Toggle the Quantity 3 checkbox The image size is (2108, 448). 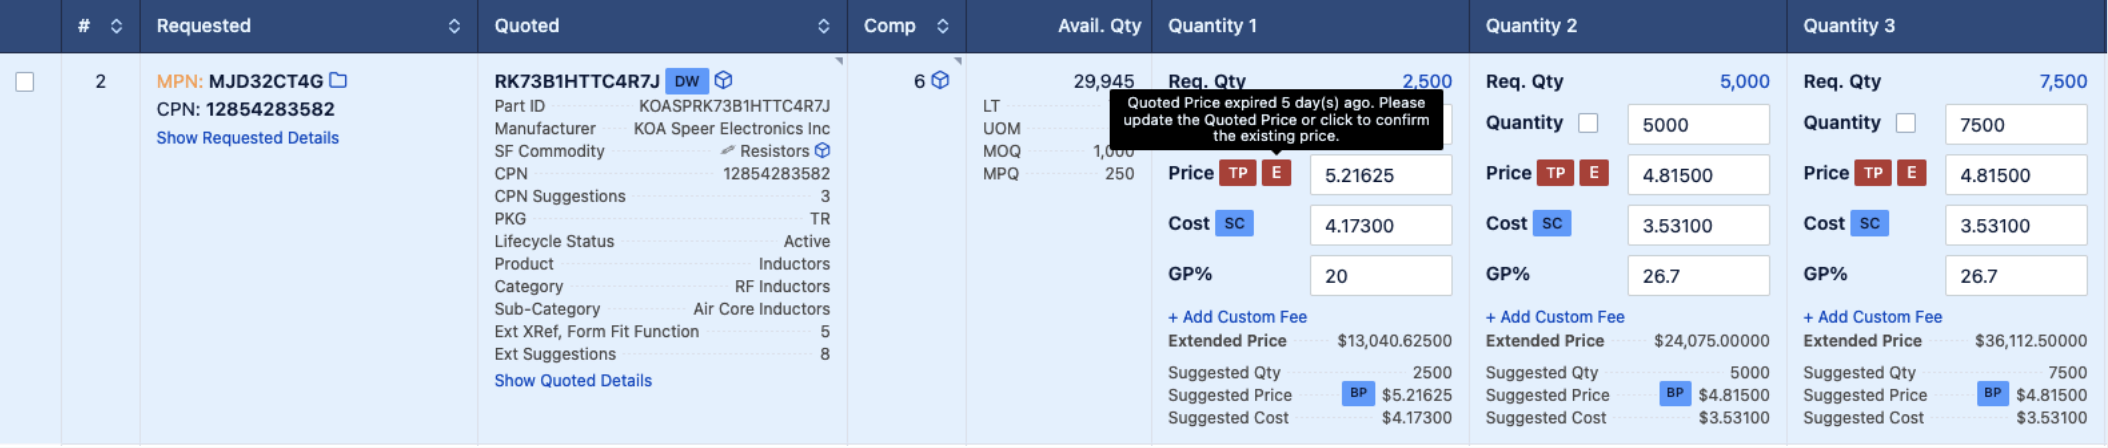click(x=1906, y=123)
